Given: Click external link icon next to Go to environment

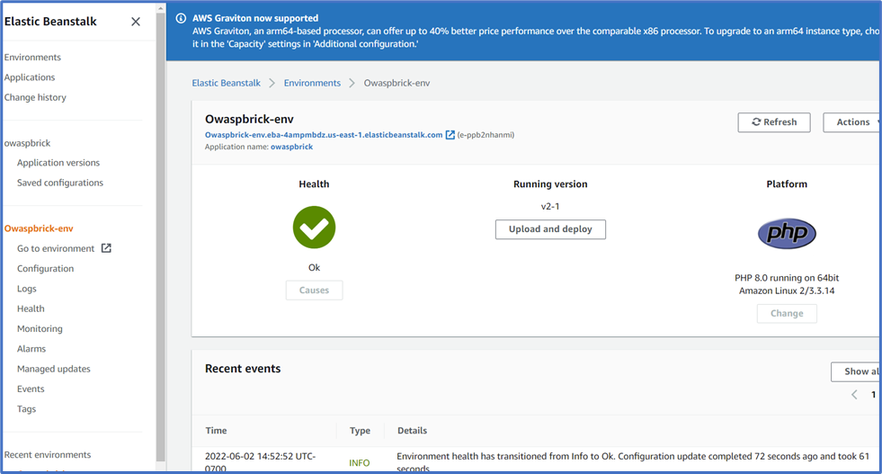Looking at the screenshot, I should [106, 248].
